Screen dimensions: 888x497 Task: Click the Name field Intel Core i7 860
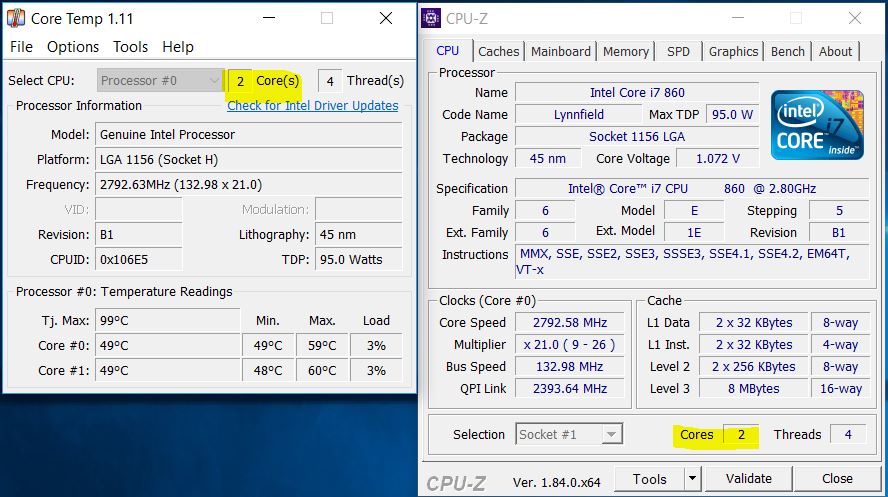click(x=637, y=92)
